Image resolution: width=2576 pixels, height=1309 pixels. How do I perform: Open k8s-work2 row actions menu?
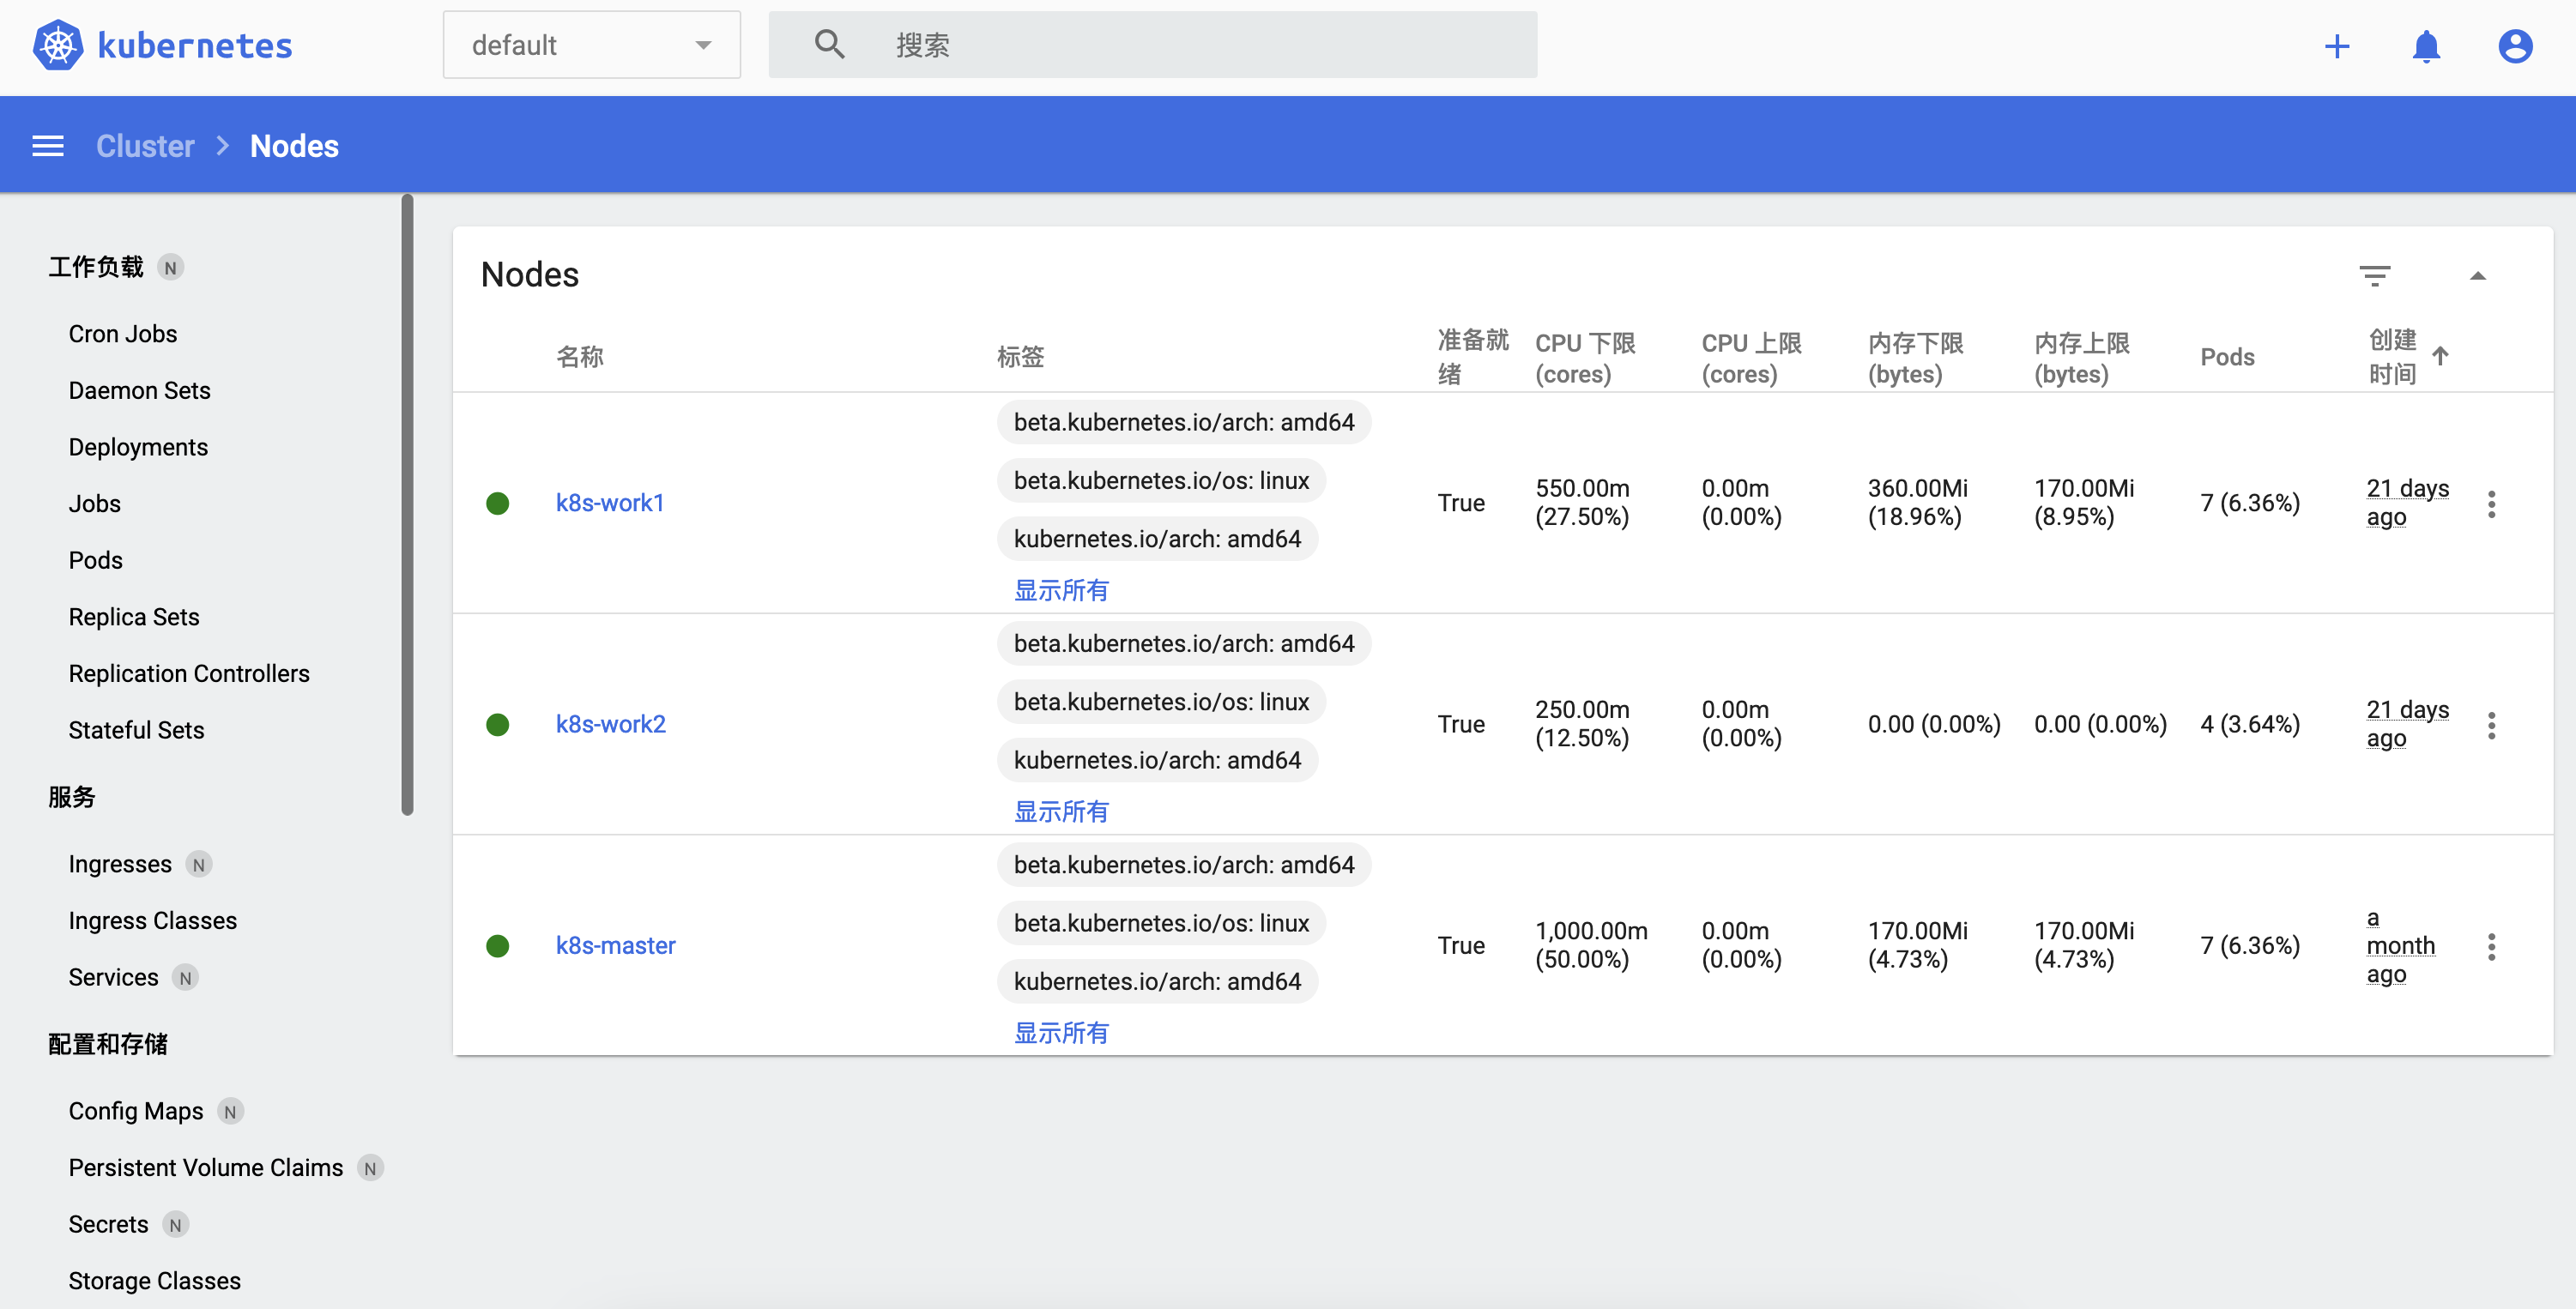coord(2491,725)
